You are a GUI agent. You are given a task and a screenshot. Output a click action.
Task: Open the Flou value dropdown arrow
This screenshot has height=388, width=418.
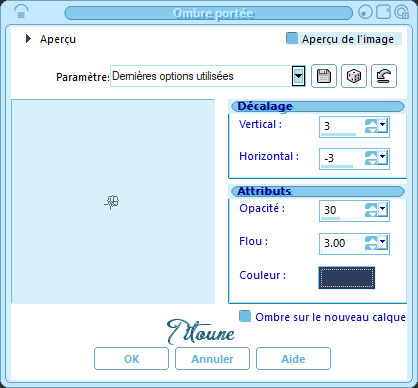tap(383, 242)
